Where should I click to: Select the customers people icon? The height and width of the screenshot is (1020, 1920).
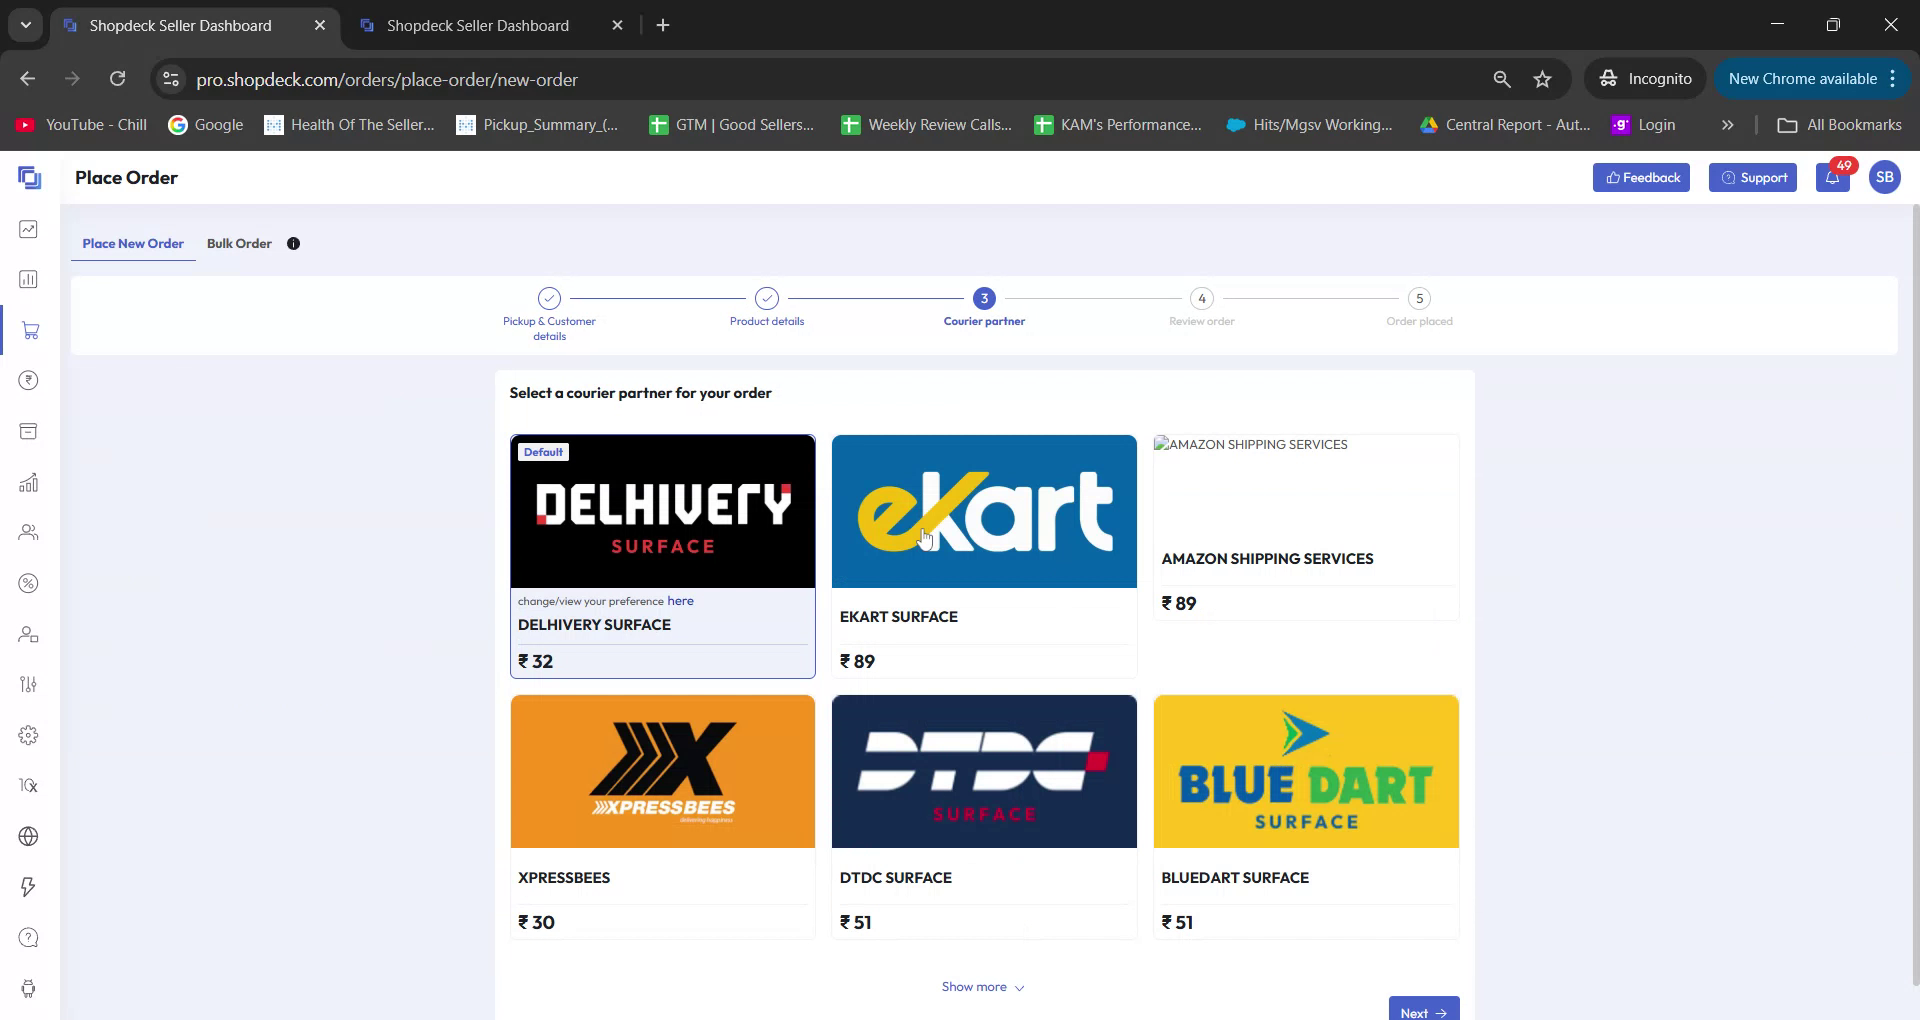[29, 532]
